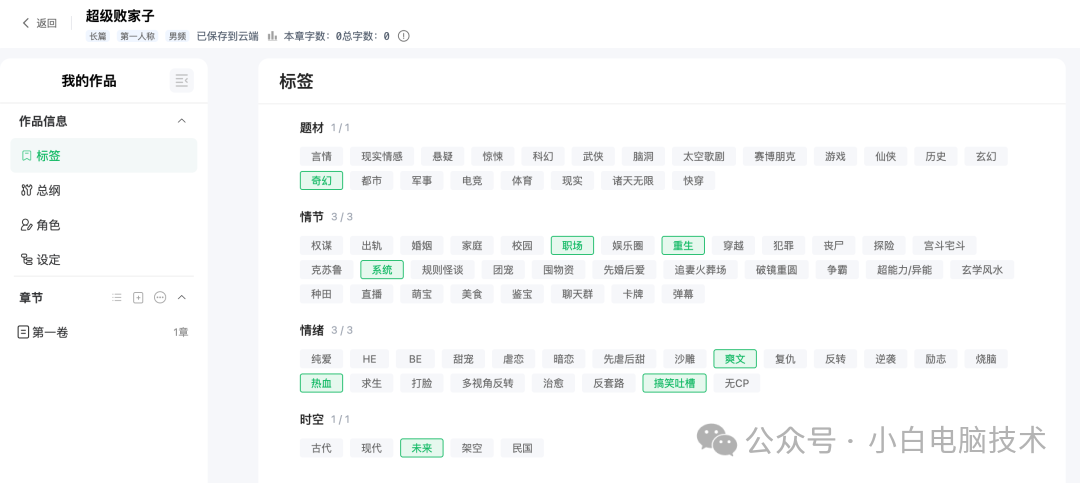Screen dimensions: 1080x483
Task: Select the 弹幕 plot tag
Action: [x=683, y=294]
